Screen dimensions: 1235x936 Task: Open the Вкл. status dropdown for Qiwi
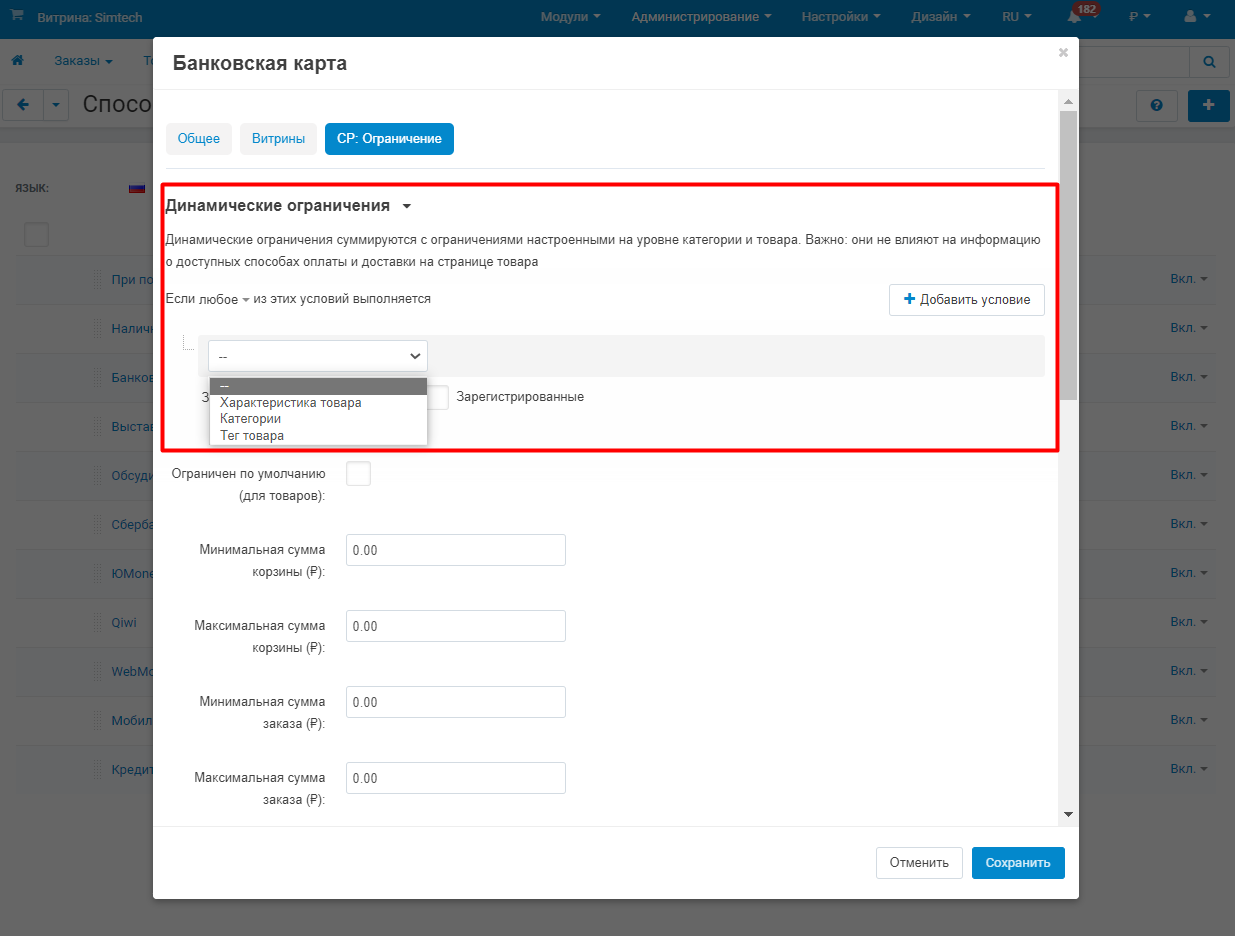1189,622
